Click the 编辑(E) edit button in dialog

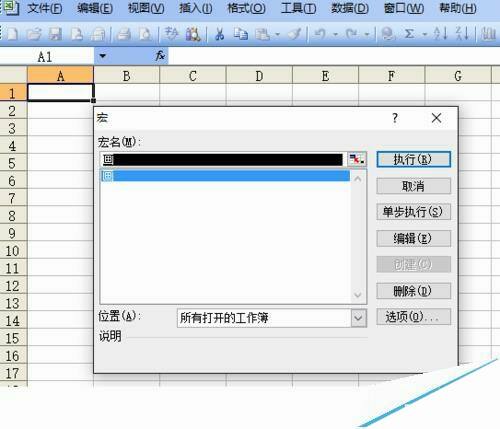tap(413, 238)
